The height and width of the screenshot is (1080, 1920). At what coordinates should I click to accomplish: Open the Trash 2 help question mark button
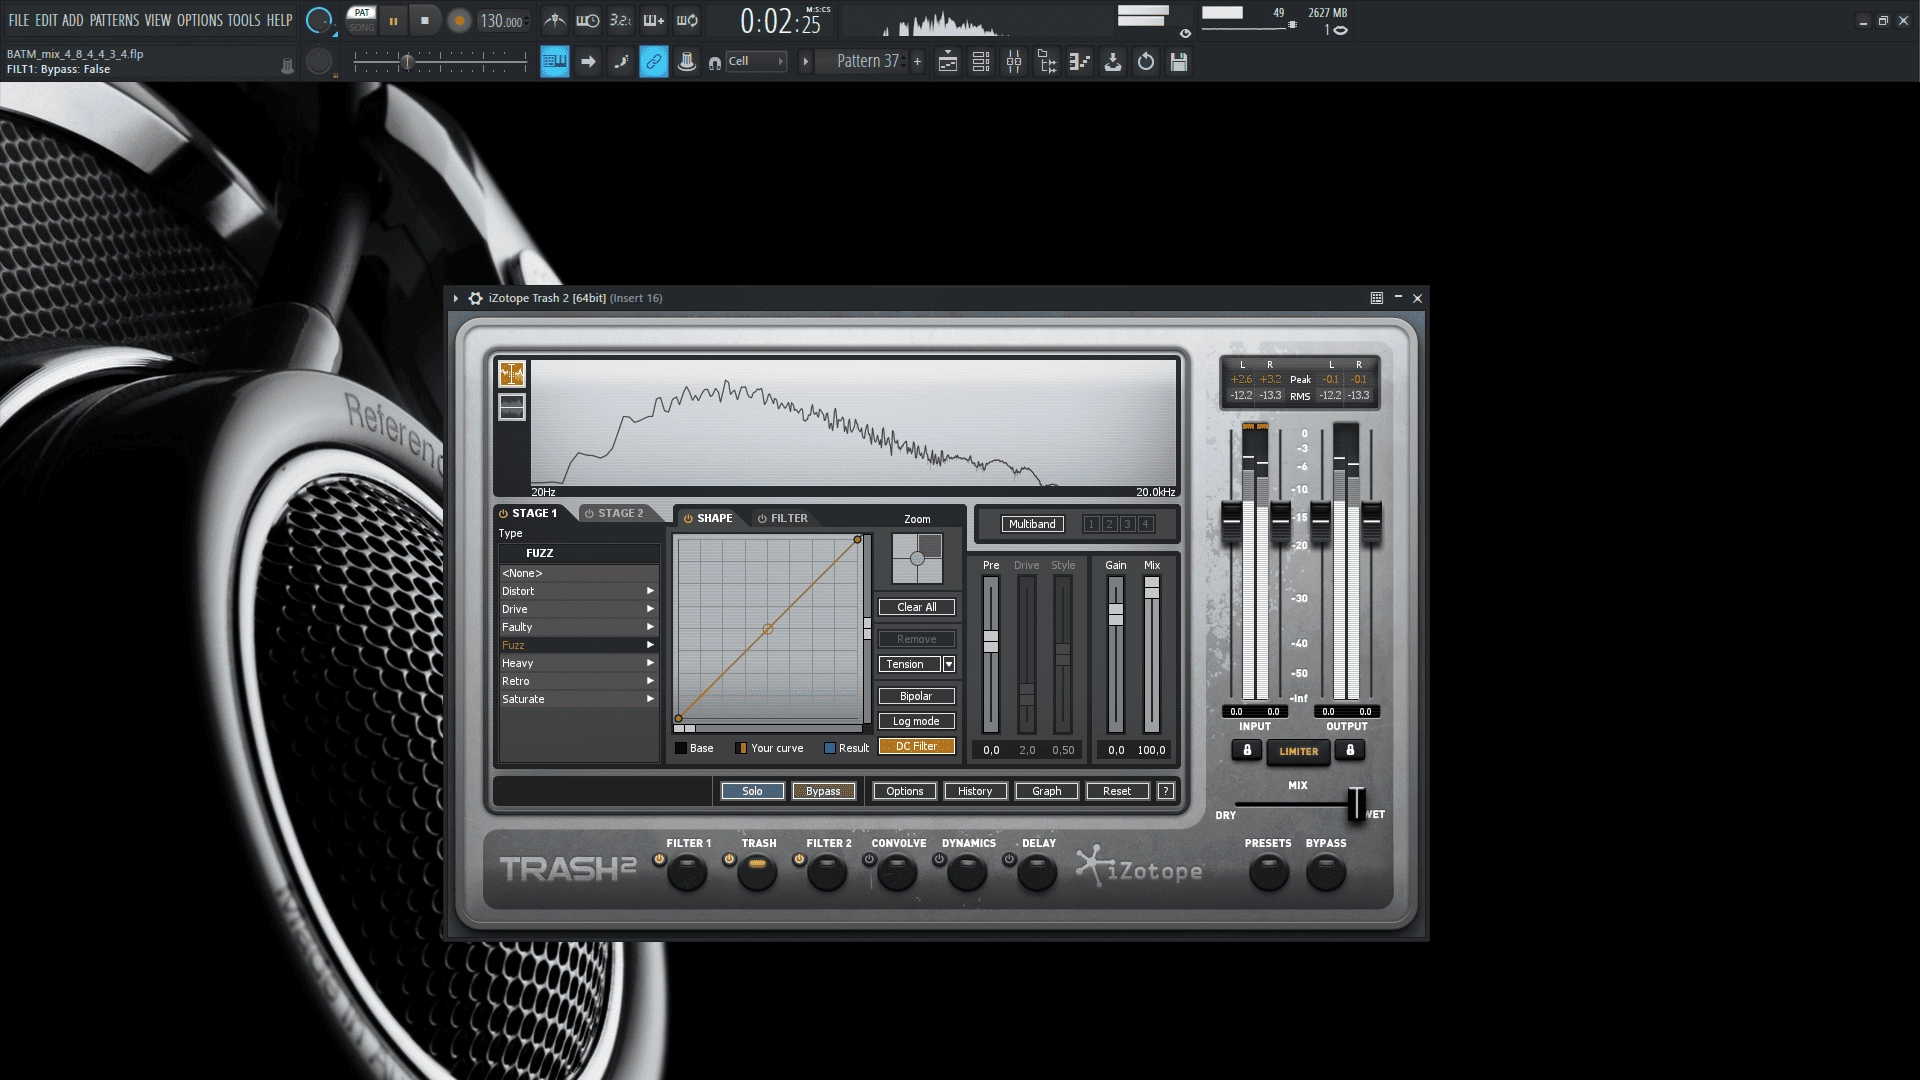tap(1165, 791)
